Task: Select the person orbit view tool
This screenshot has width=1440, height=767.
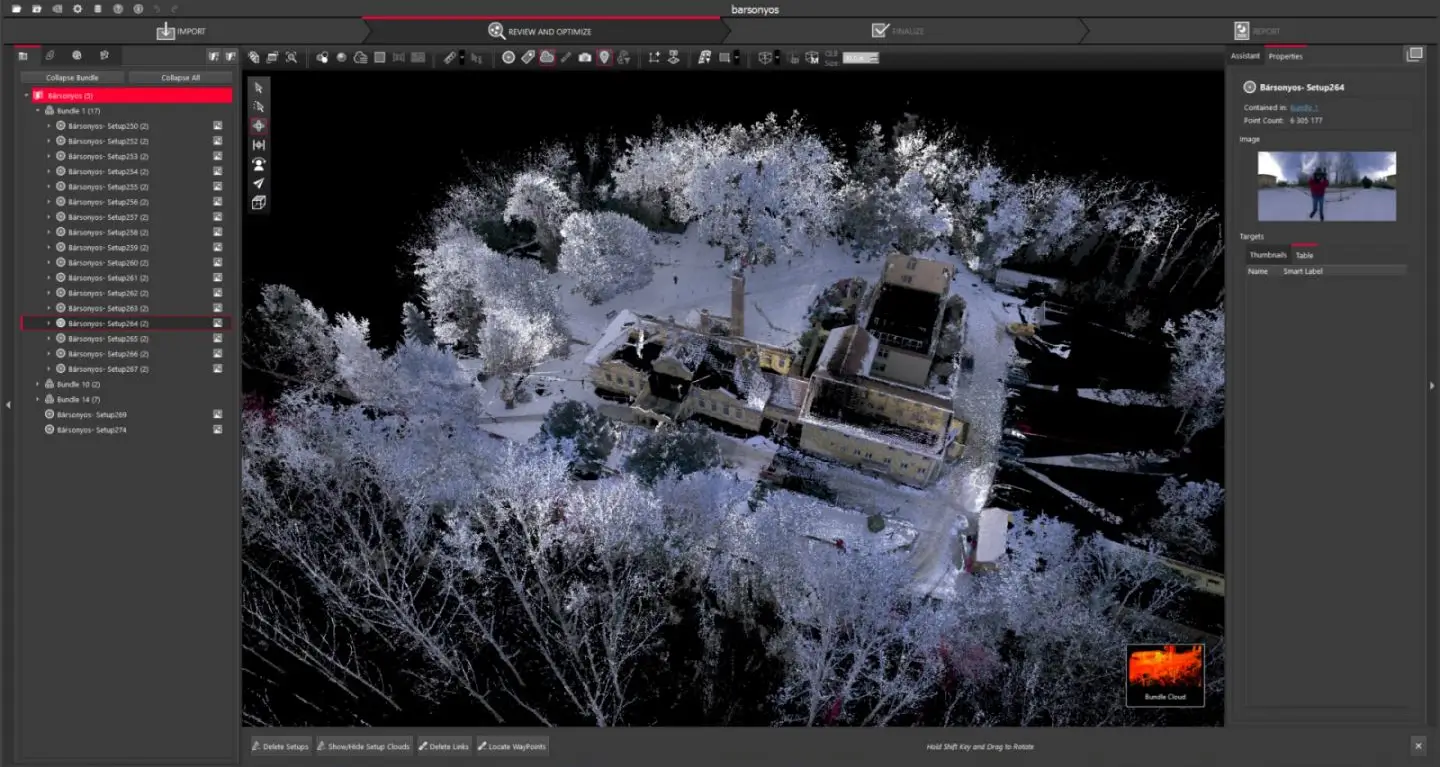Action: pyautogui.click(x=259, y=164)
